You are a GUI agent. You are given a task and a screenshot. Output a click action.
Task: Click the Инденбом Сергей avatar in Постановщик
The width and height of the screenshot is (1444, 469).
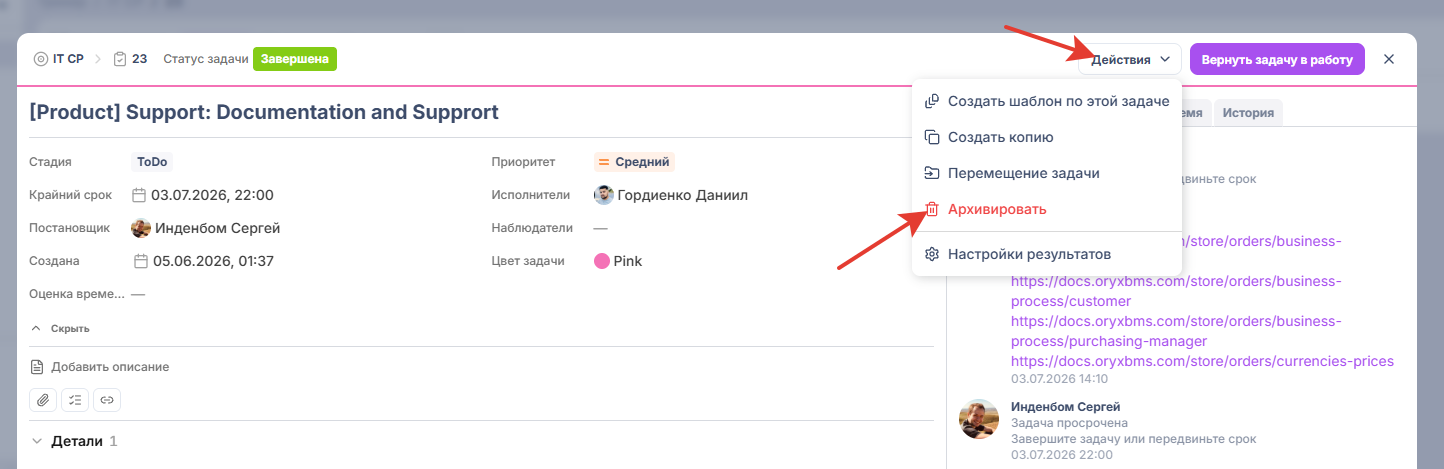(x=141, y=228)
